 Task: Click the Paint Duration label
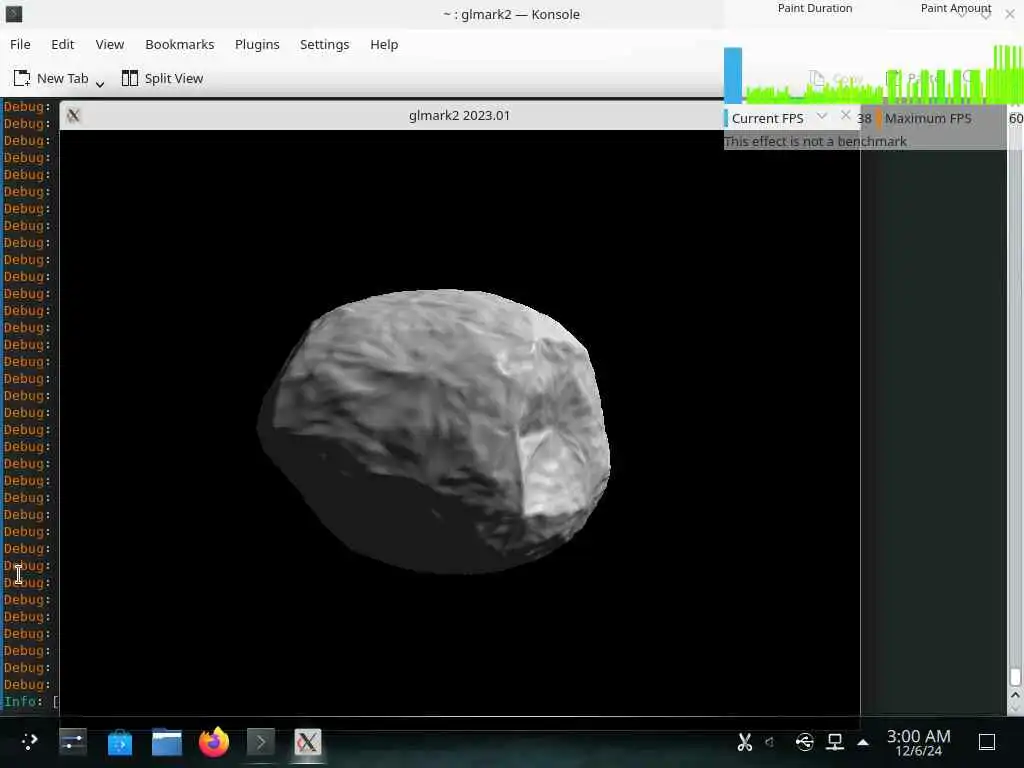coord(814,8)
